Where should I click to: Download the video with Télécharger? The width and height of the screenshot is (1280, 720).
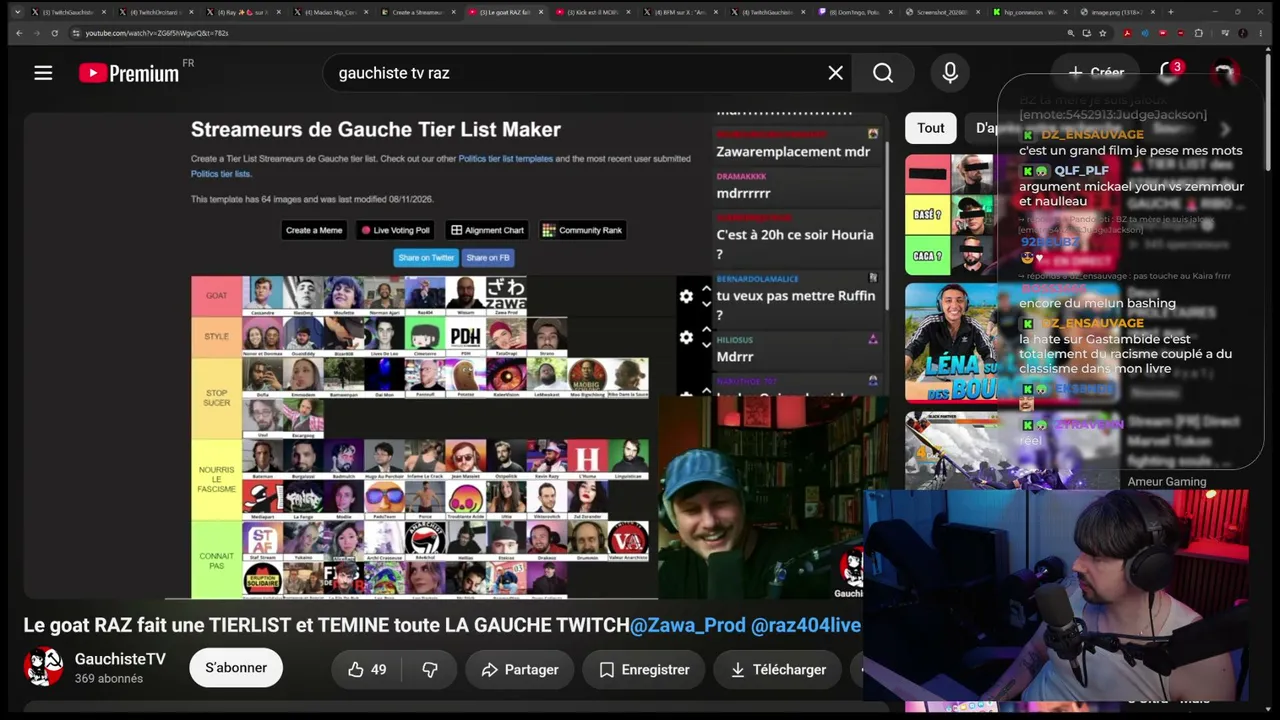pos(778,670)
